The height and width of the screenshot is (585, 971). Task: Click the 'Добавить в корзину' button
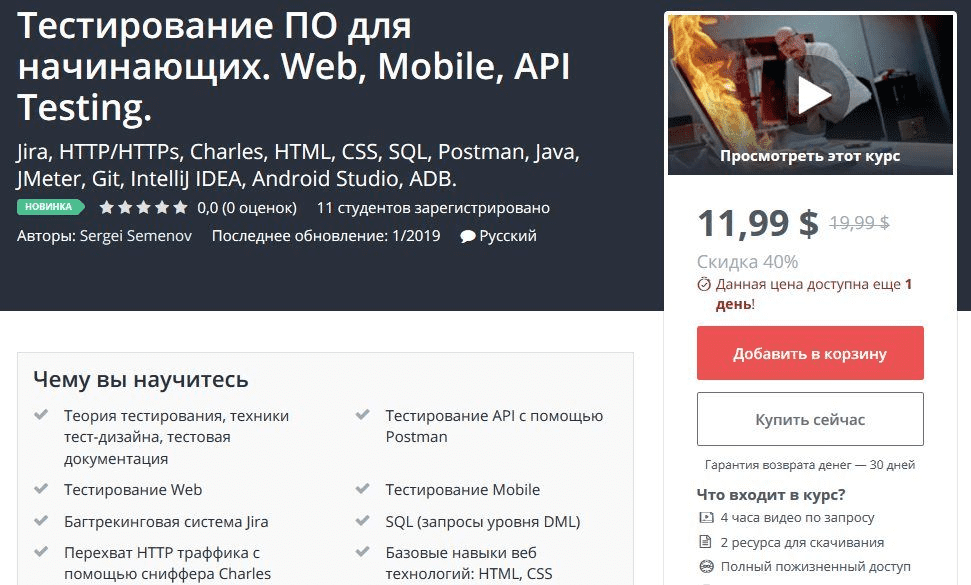[809, 353]
